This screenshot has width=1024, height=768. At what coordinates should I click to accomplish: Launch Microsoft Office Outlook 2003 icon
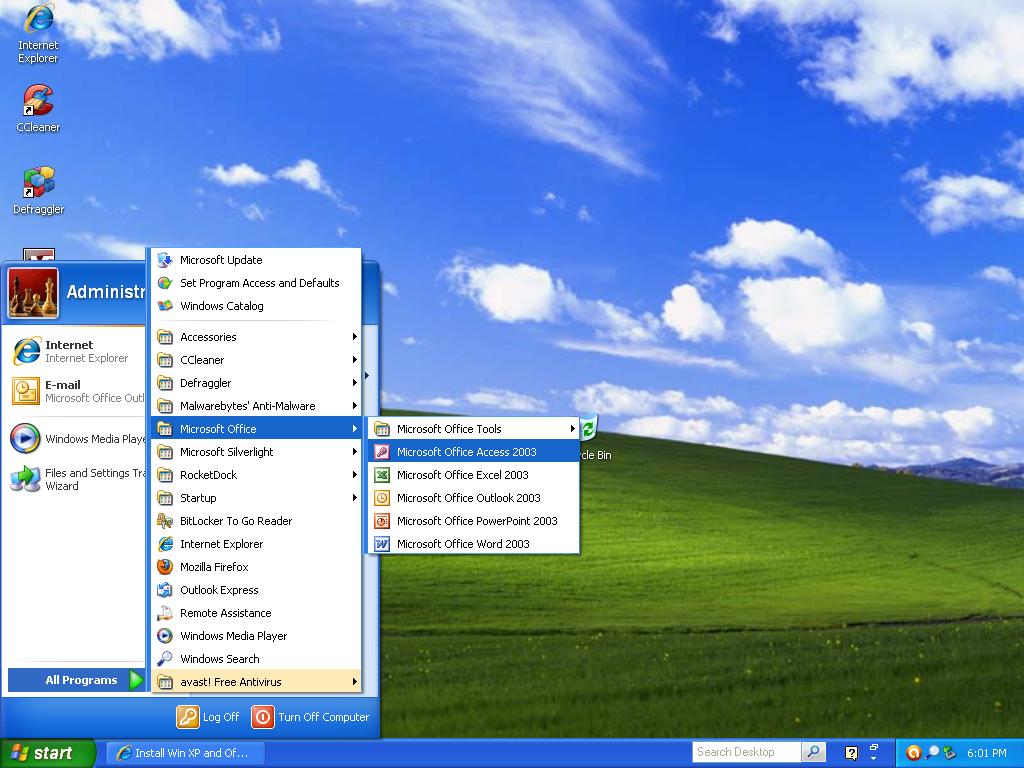point(382,498)
